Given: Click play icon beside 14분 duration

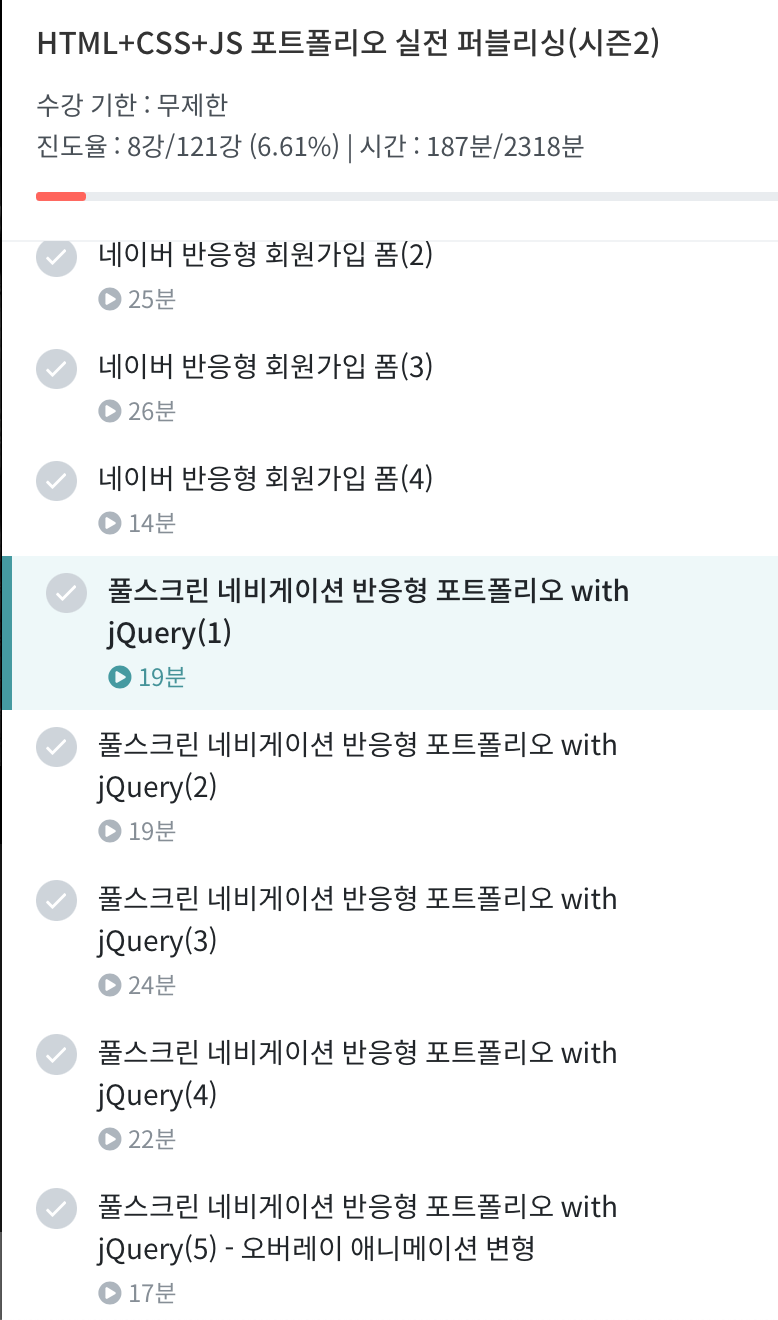Looking at the screenshot, I should pyautogui.click(x=109, y=523).
